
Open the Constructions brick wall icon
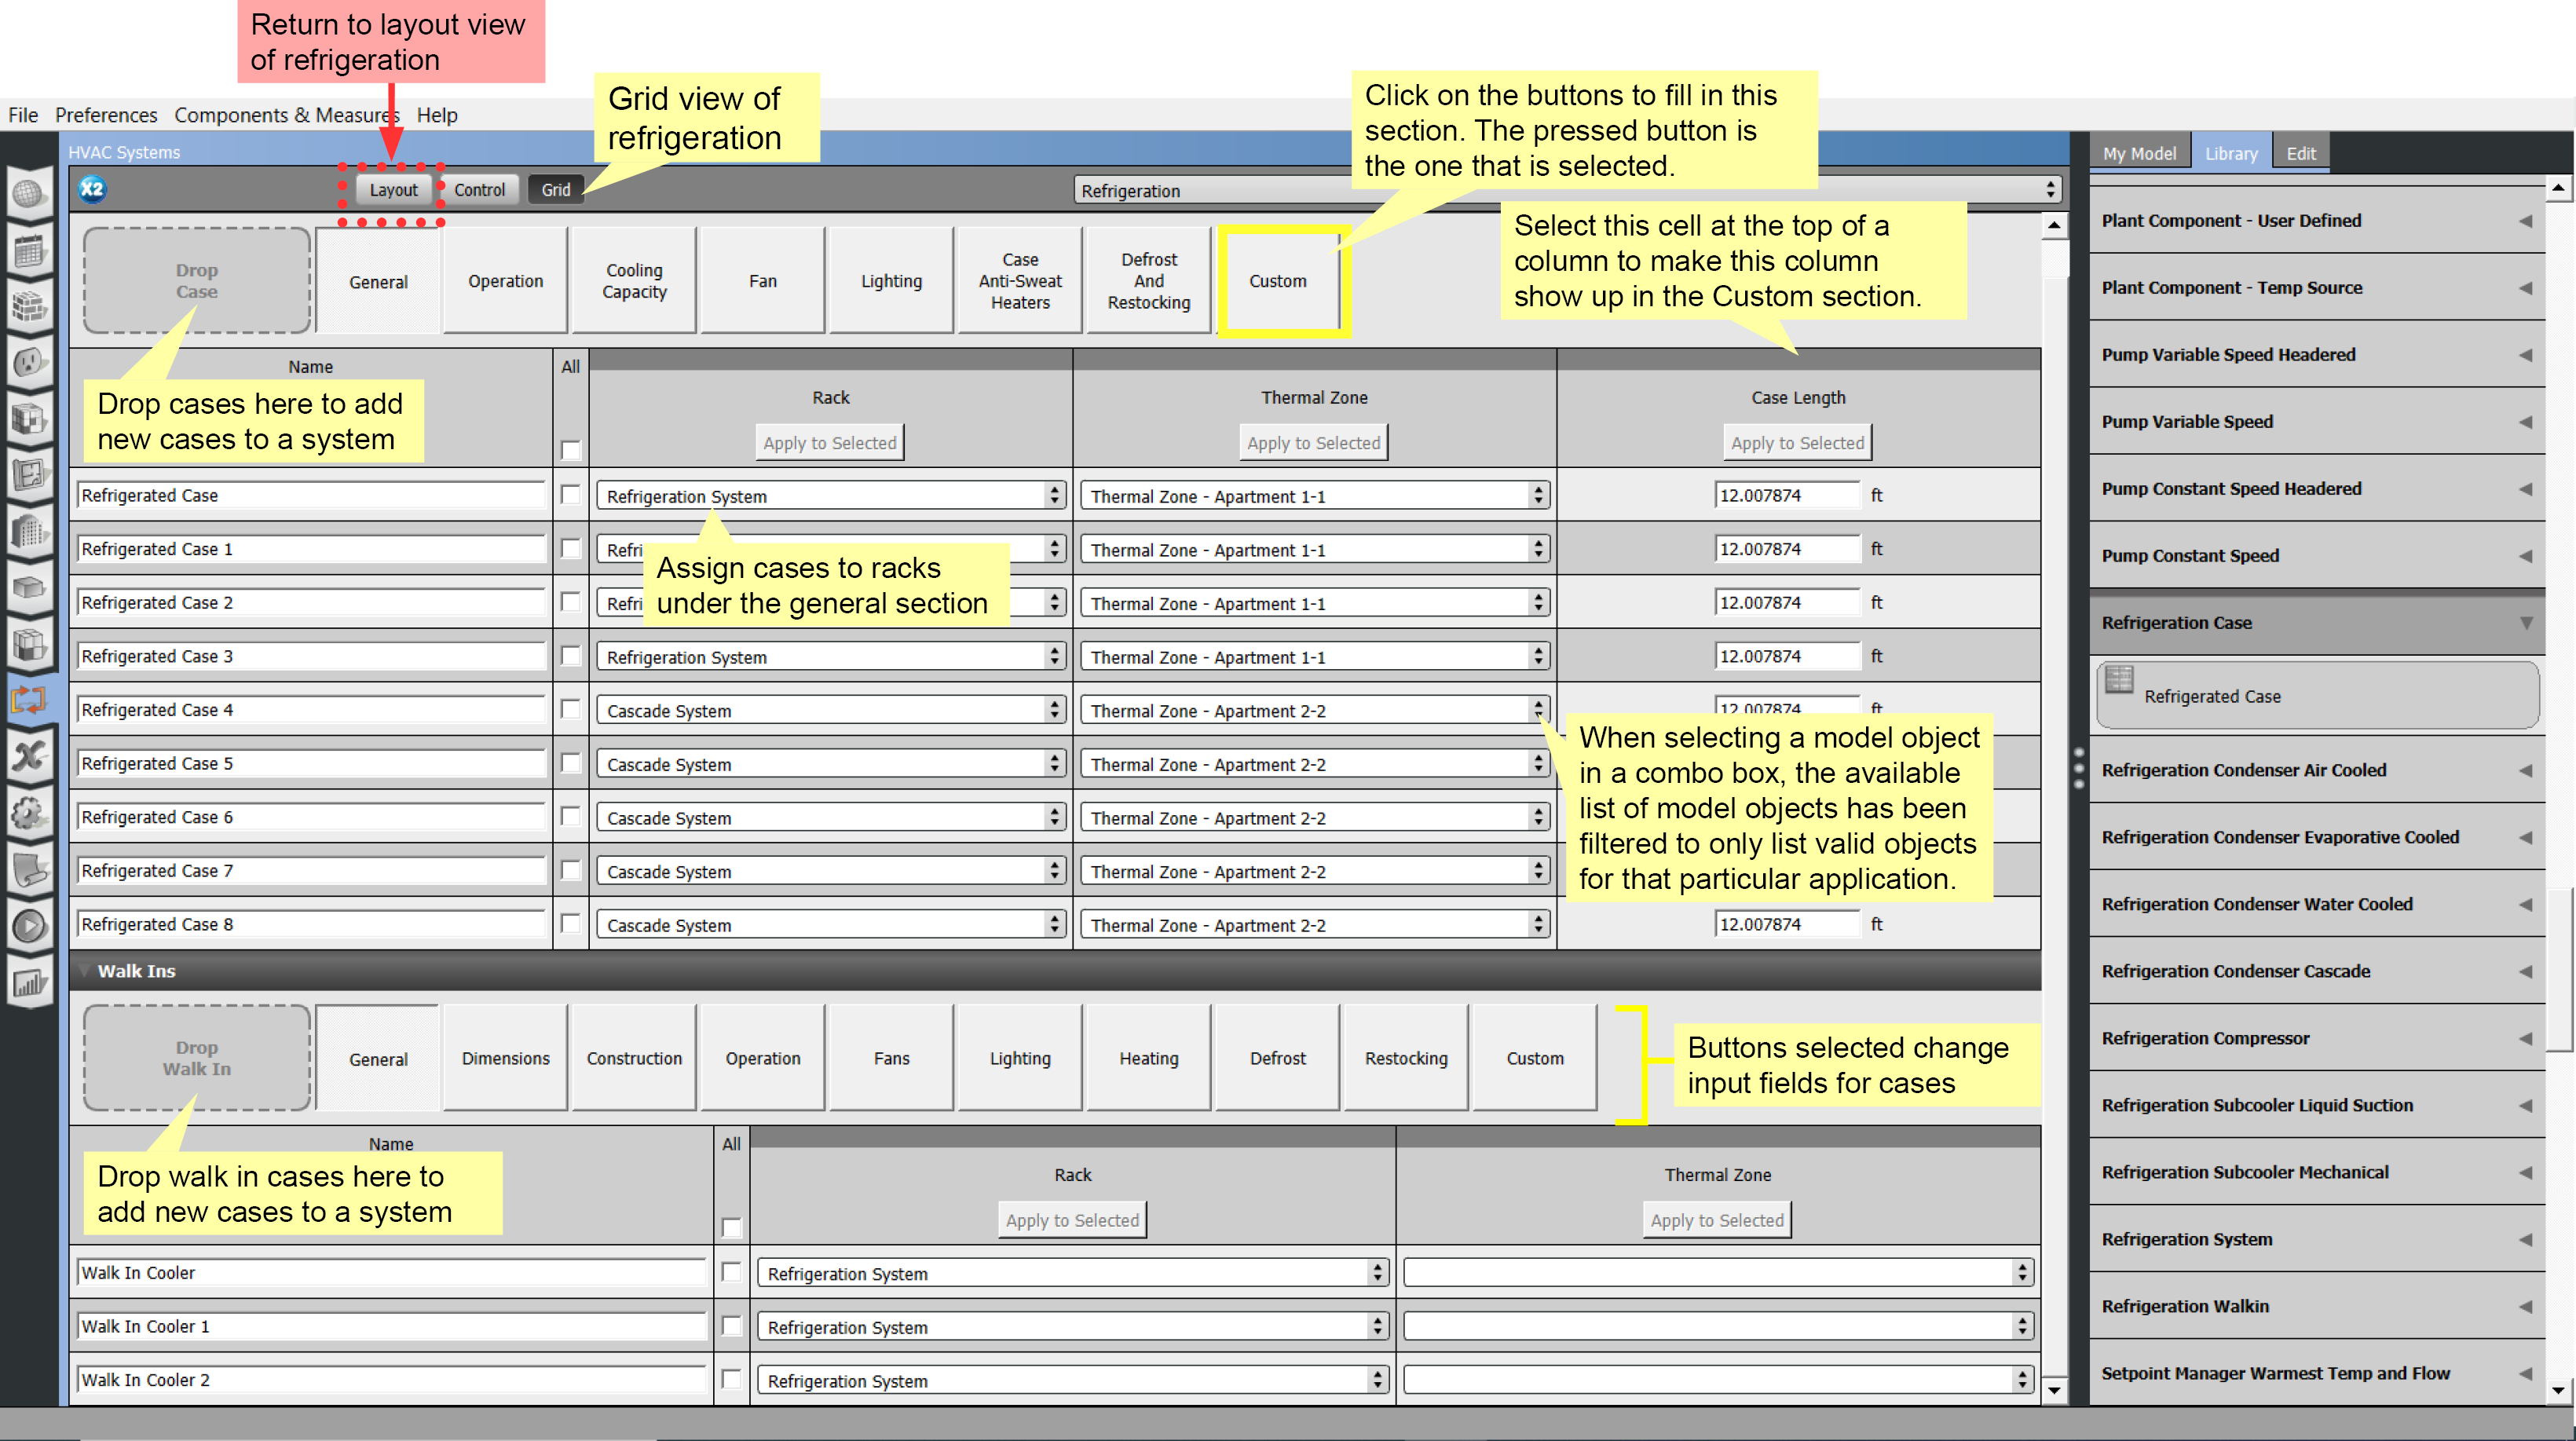[29, 306]
